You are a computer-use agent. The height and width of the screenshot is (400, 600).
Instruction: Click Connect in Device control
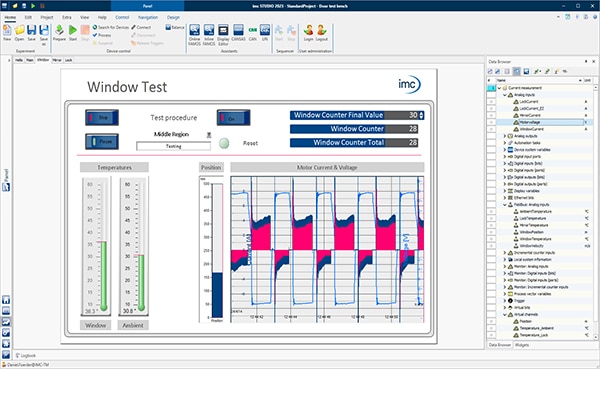coord(141,27)
